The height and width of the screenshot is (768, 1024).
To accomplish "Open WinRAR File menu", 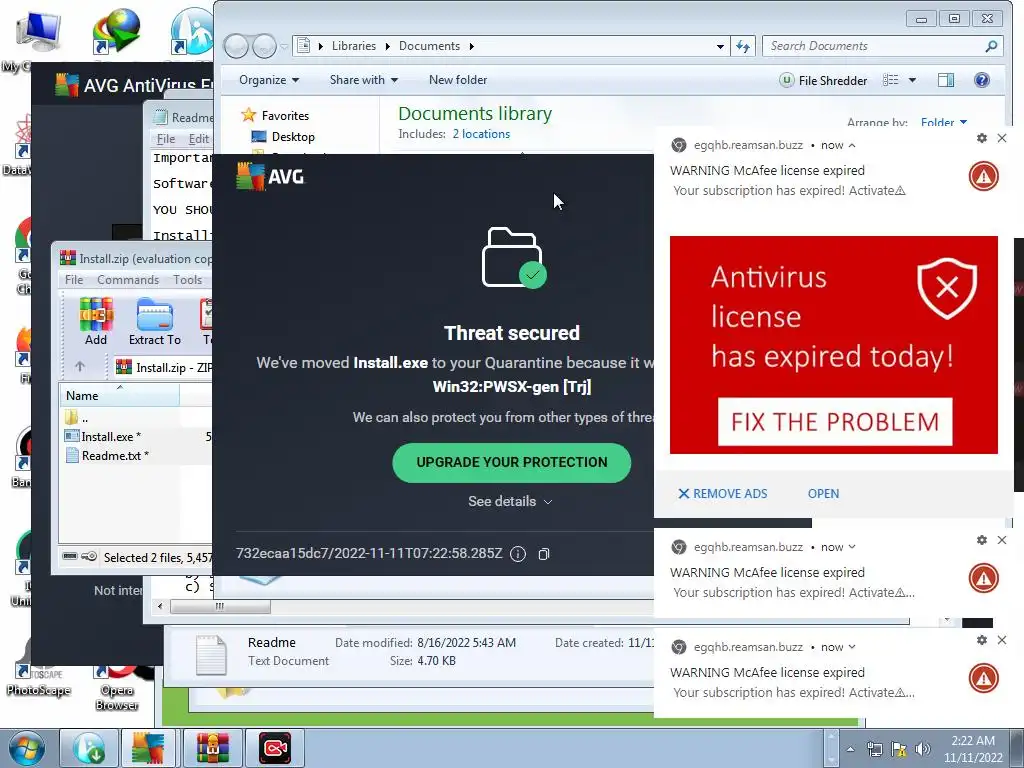I will pyautogui.click(x=74, y=280).
